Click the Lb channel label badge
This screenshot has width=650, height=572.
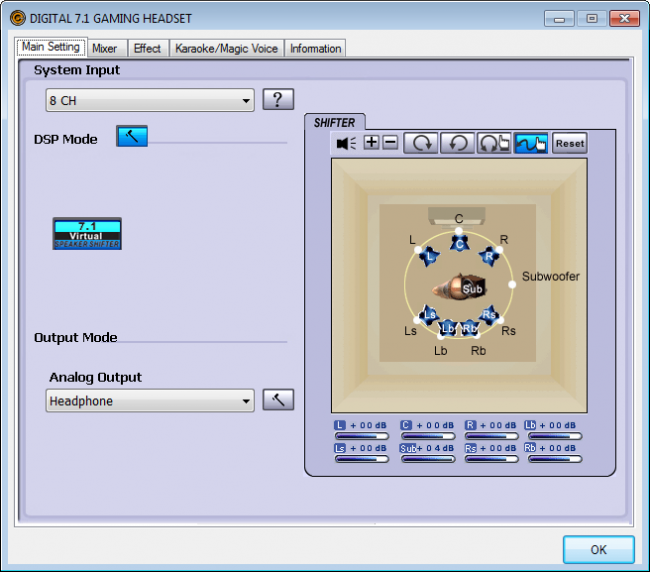coord(530,425)
